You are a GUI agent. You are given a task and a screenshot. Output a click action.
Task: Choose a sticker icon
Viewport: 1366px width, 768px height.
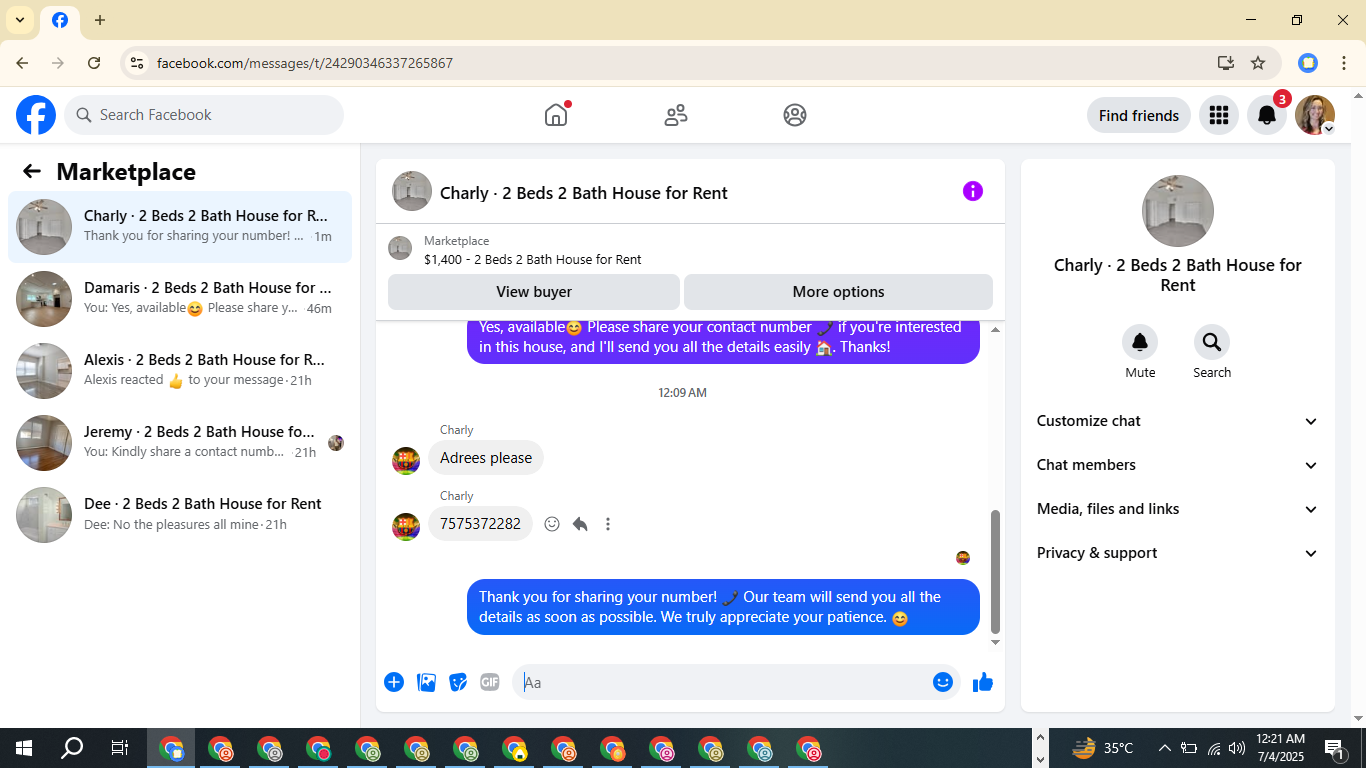[x=458, y=682]
